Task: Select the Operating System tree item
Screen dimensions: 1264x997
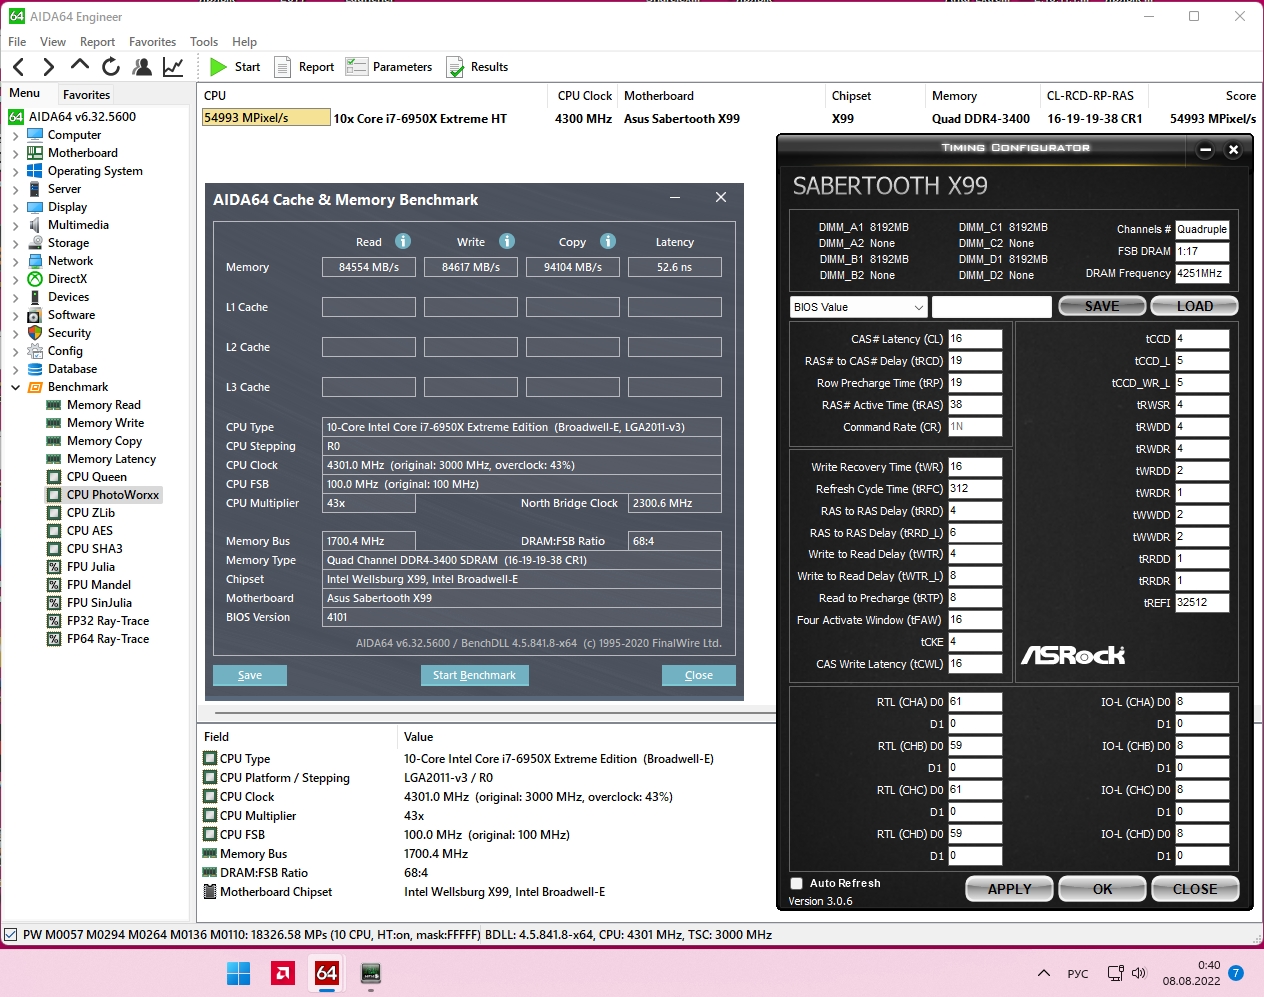Action: point(95,171)
